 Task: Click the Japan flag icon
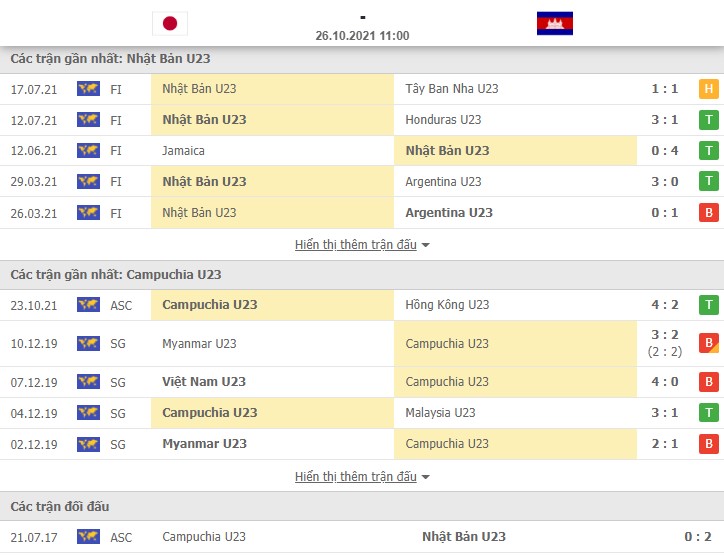170,24
